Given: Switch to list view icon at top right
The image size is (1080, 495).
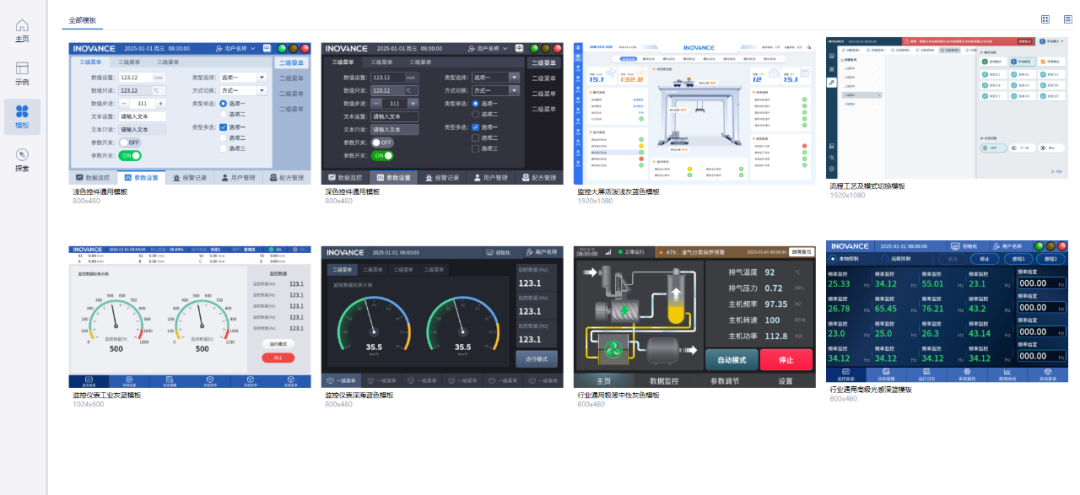Looking at the screenshot, I should click(1068, 19).
